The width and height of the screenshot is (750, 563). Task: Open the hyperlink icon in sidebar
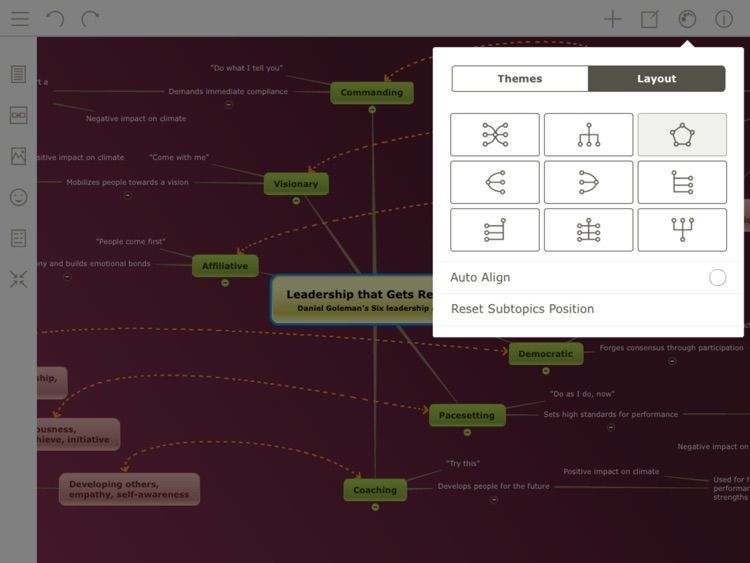pyautogui.click(x=19, y=115)
